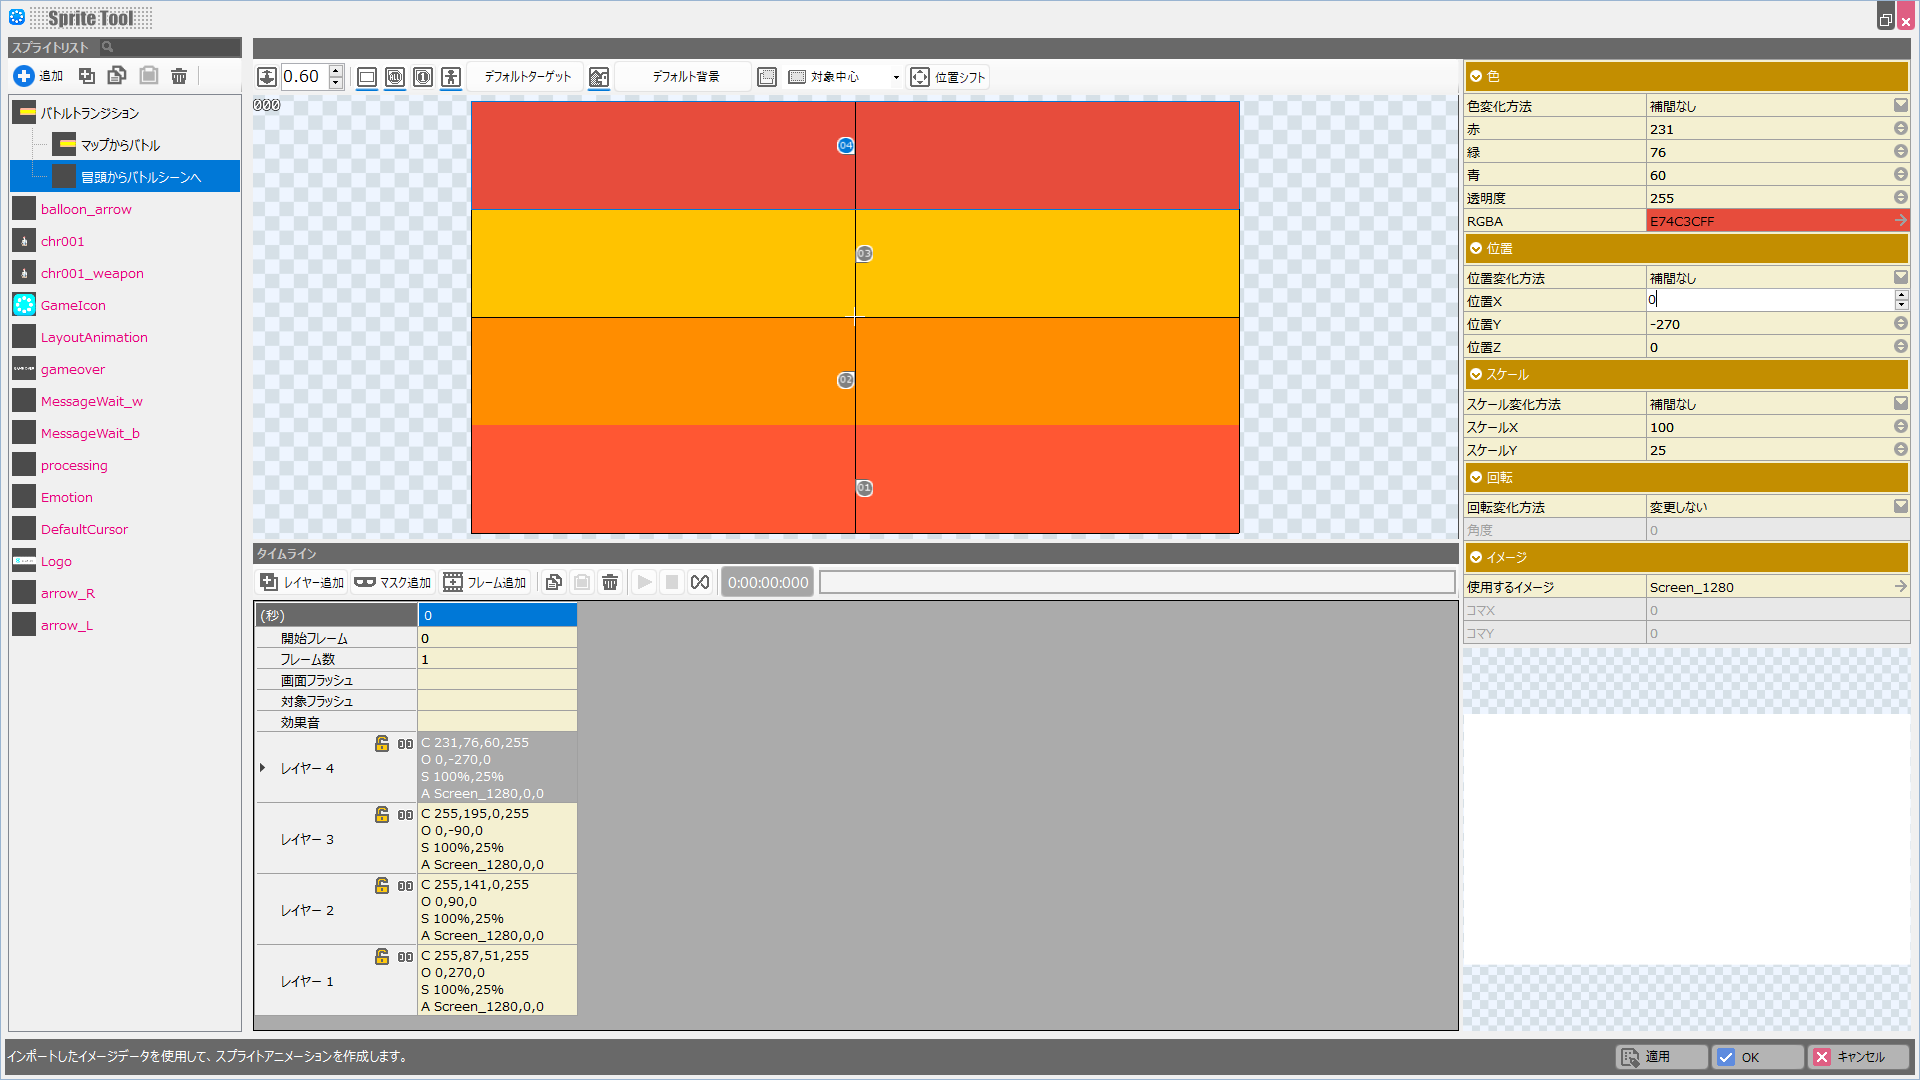Click the OK button
The height and width of the screenshot is (1080, 1920).
(x=1757, y=1057)
